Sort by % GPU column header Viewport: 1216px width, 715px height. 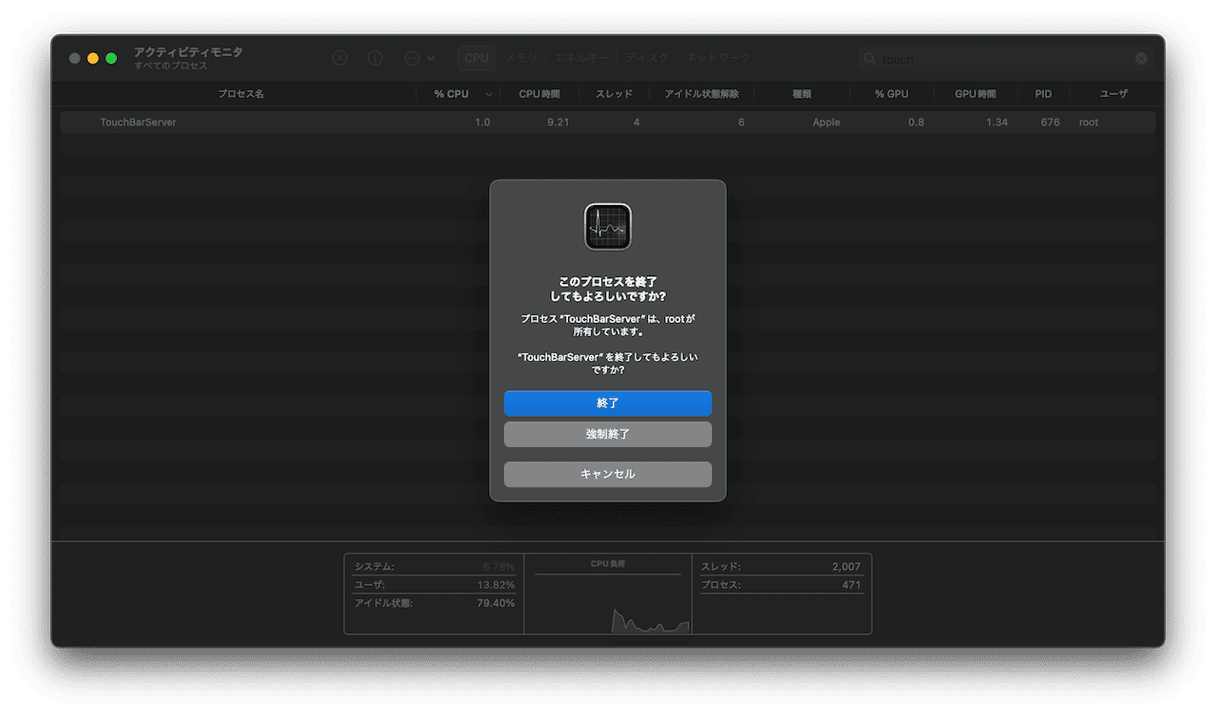[891, 94]
